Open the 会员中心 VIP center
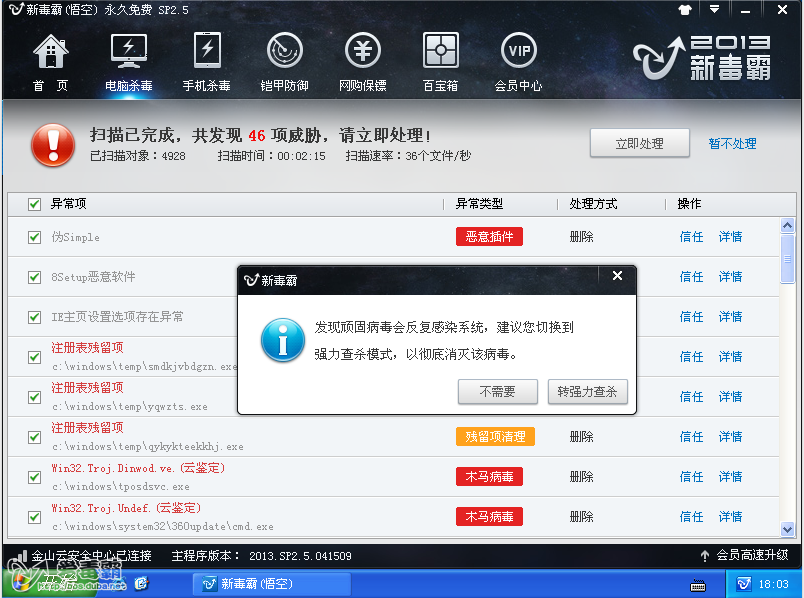804x598 pixels. (x=518, y=62)
